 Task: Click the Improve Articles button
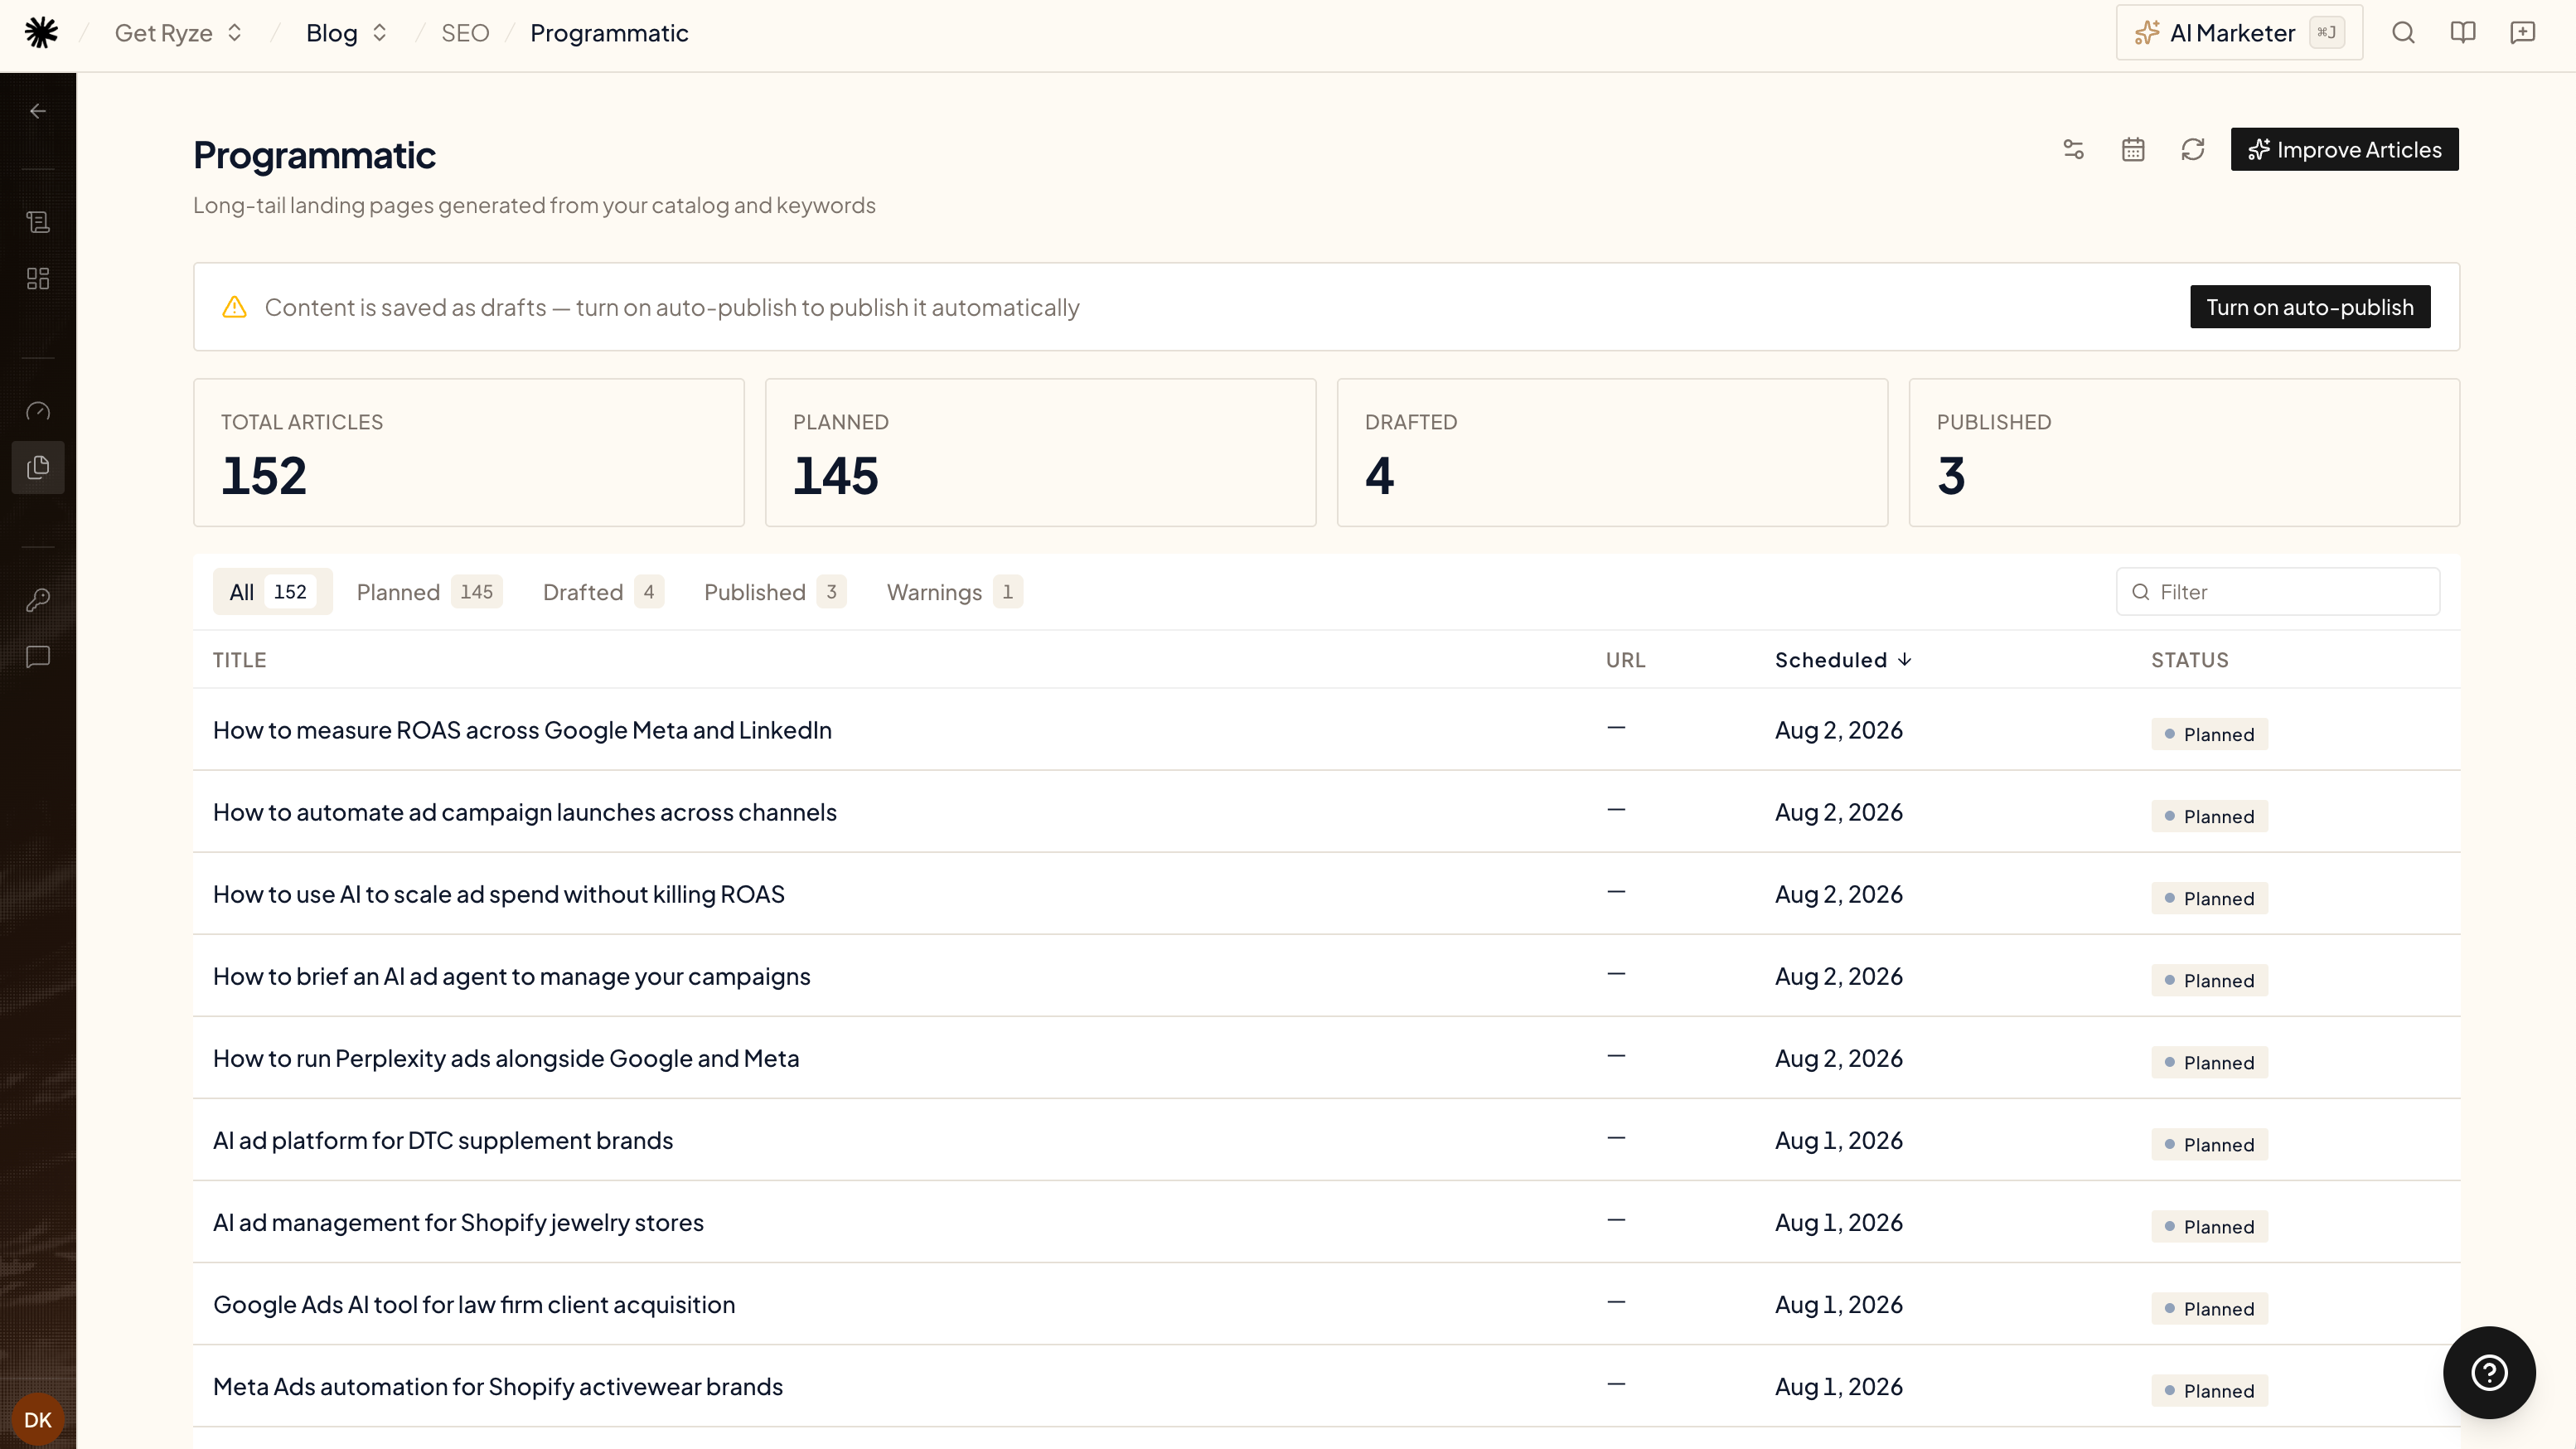(2344, 149)
